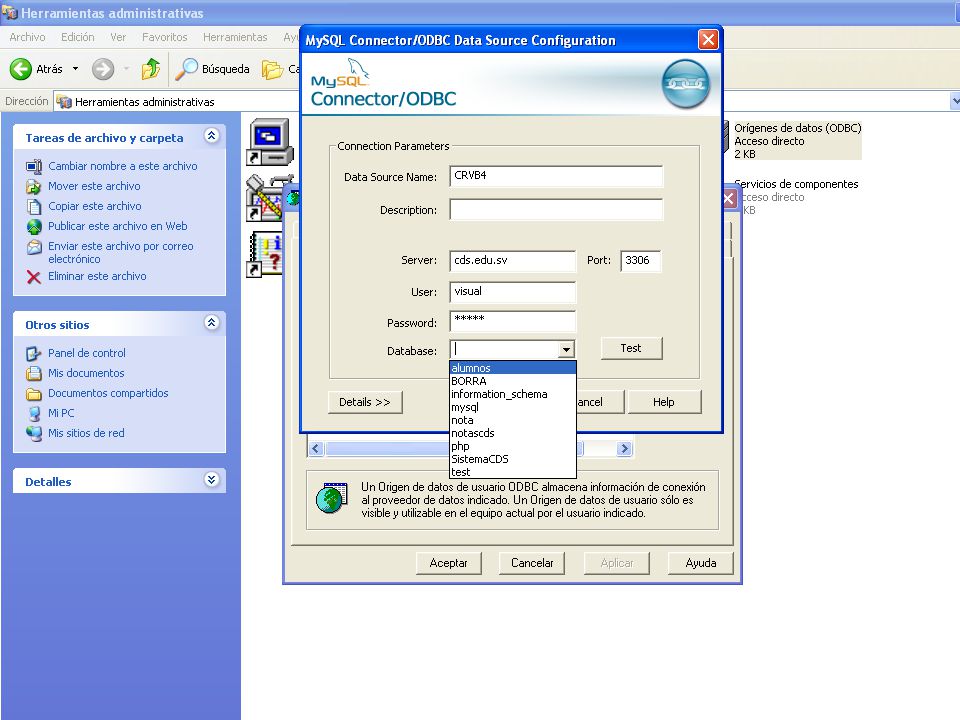Screen dimensions: 960x720
Task: Click the Port field 3306
Action: pos(640,260)
